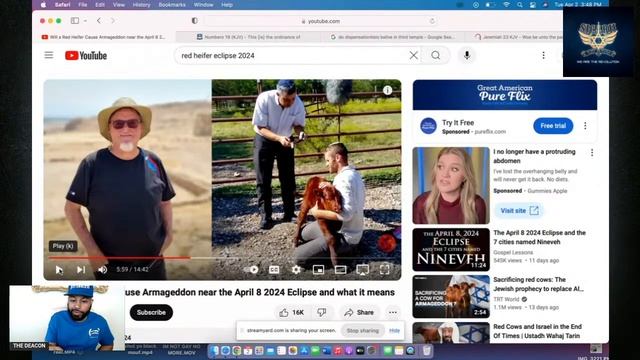Reload the page in Safari
Image resolution: width=640 pixels, height=360 pixels.
tap(432, 21)
